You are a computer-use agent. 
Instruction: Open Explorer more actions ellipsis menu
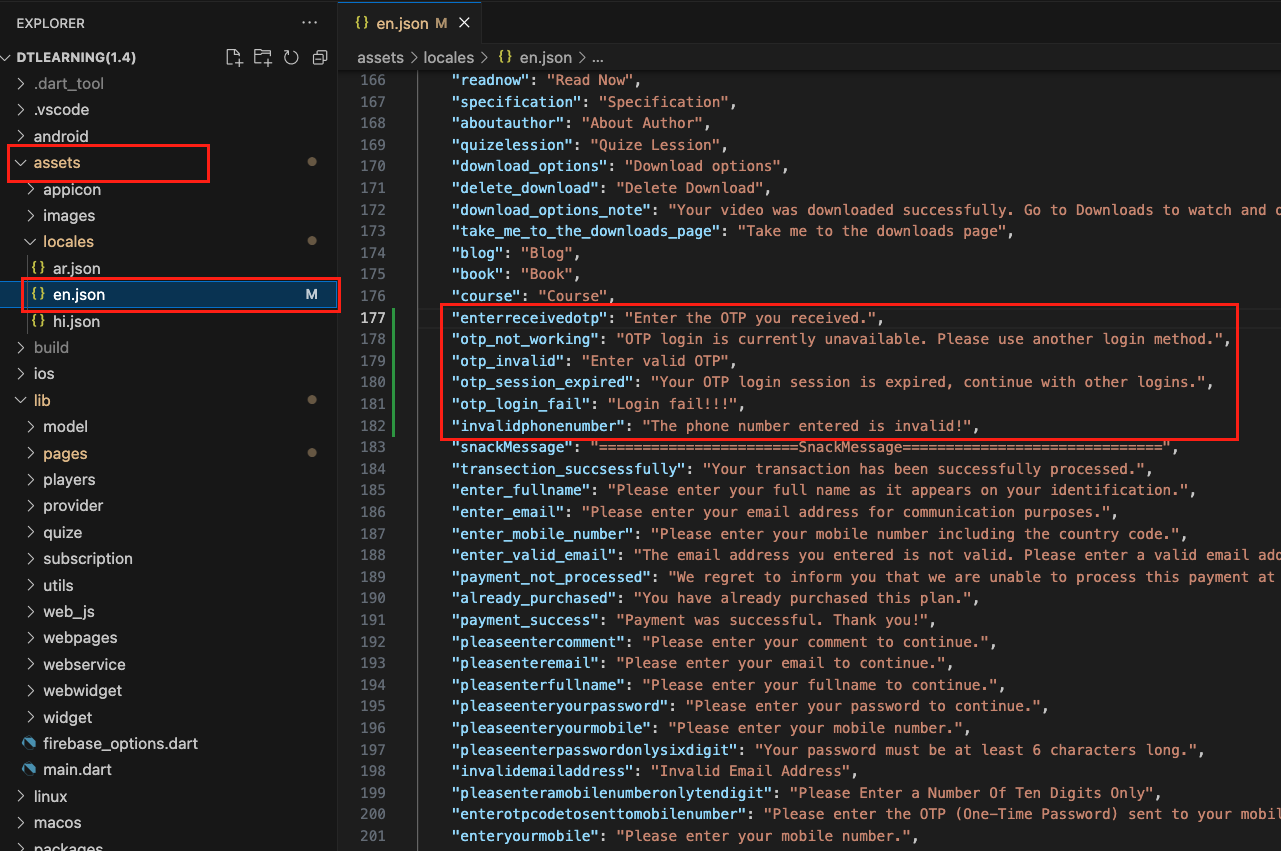(309, 23)
